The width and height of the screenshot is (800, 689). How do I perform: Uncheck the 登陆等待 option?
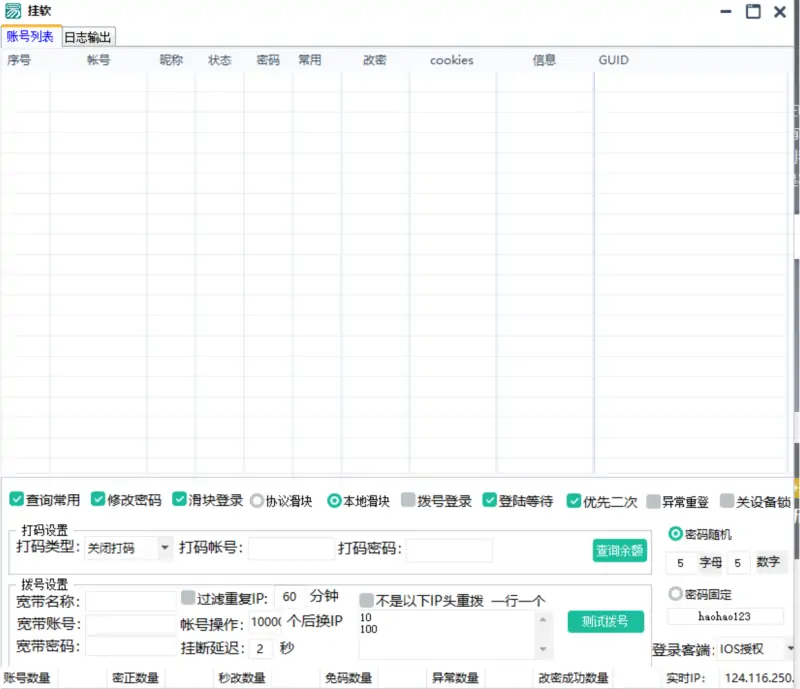(490, 501)
